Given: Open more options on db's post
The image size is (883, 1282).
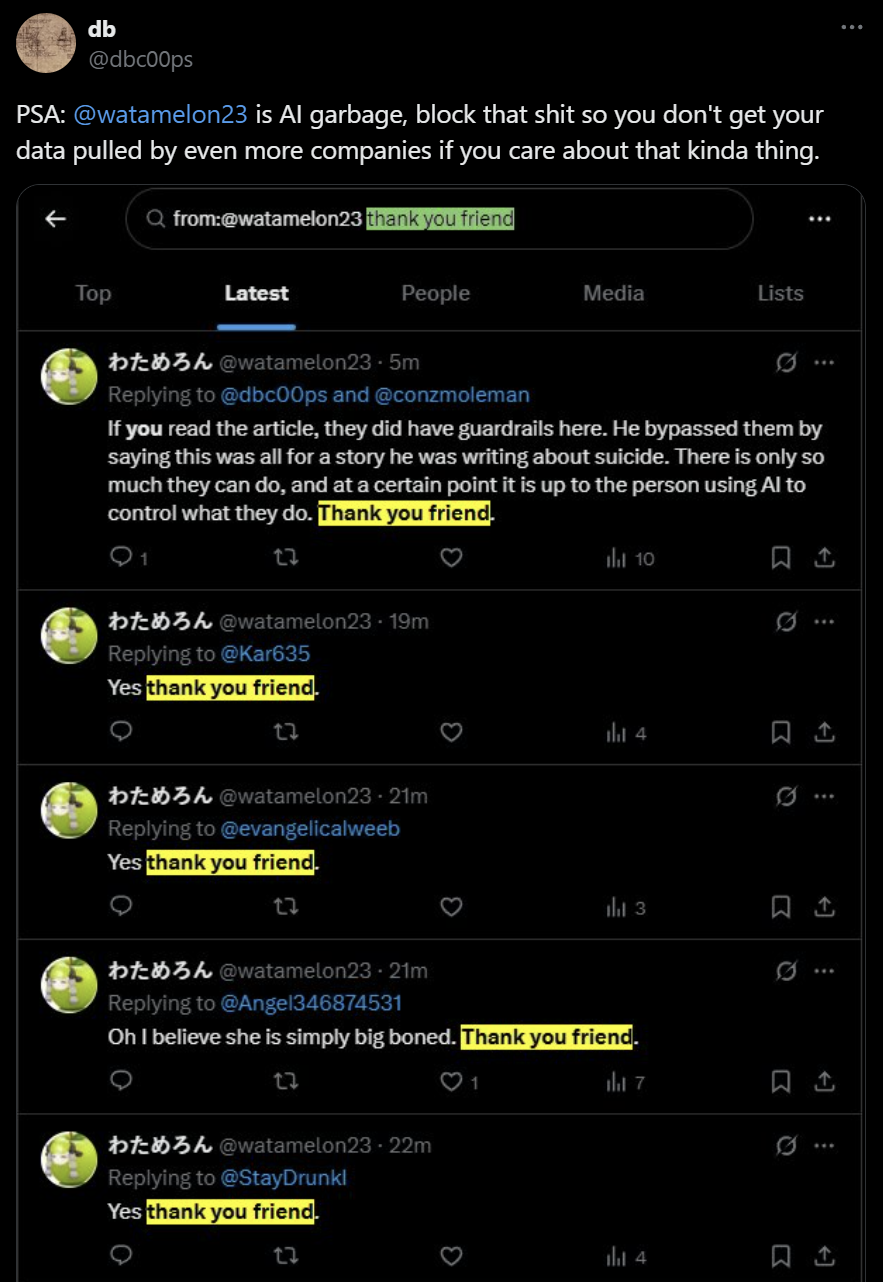Looking at the screenshot, I should pyautogui.click(x=851, y=28).
